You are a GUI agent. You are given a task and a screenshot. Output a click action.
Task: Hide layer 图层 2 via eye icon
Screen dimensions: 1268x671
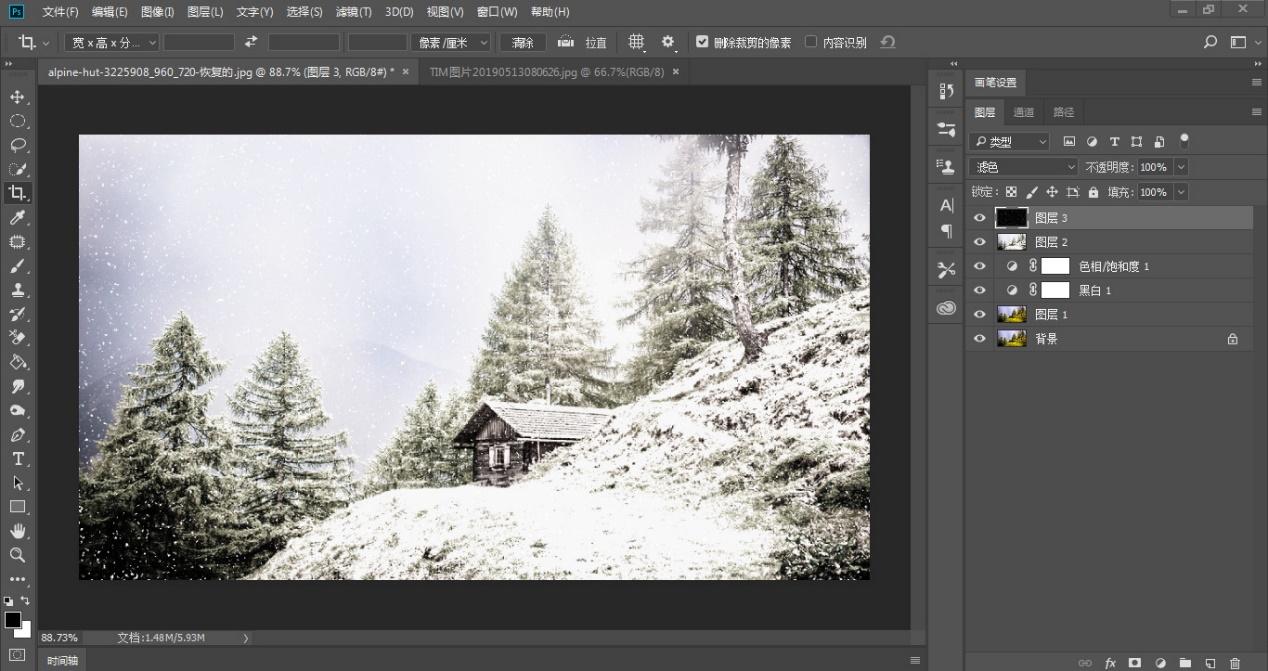(980, 242)
